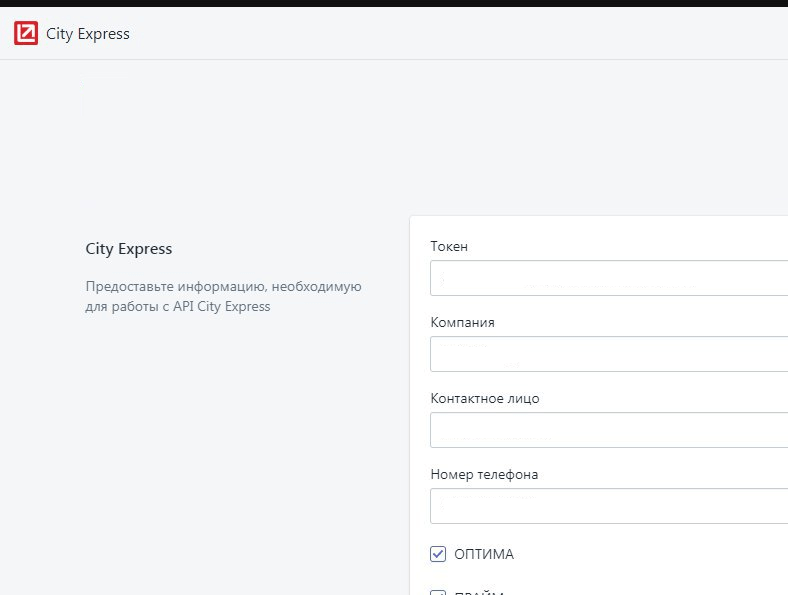Screen dimensions: 788x595
Task: Click the ОПТИМА checkbox label text
Action: (x=484, y=554)
